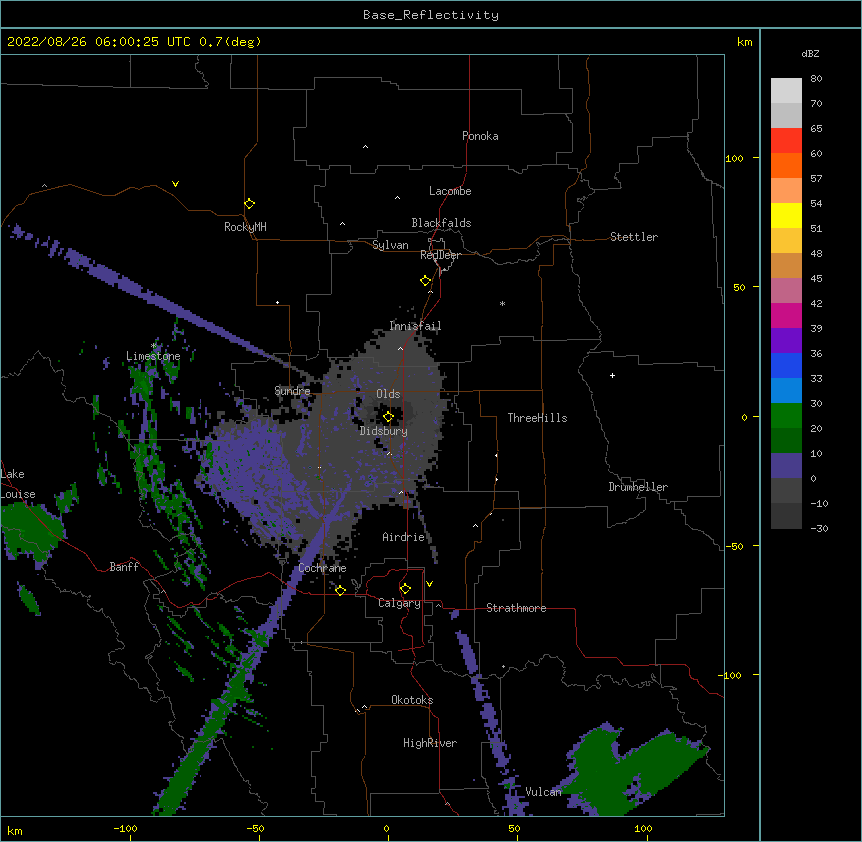862x842 pixels.
Task: Click the yellow V marker northwest of RockyMH
Action: 175,184
